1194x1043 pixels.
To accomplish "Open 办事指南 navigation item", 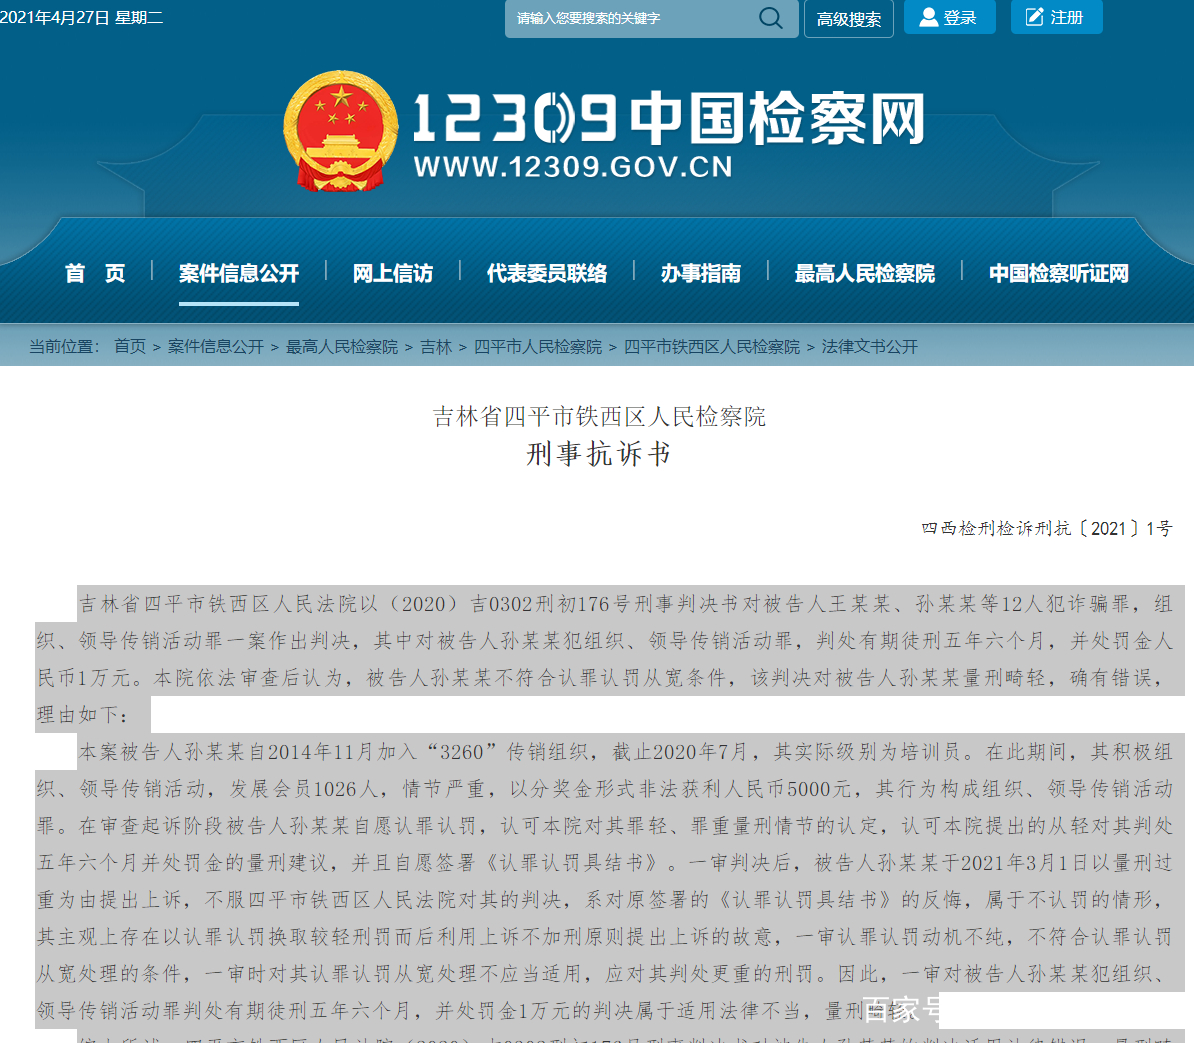I will click(701, 273).
